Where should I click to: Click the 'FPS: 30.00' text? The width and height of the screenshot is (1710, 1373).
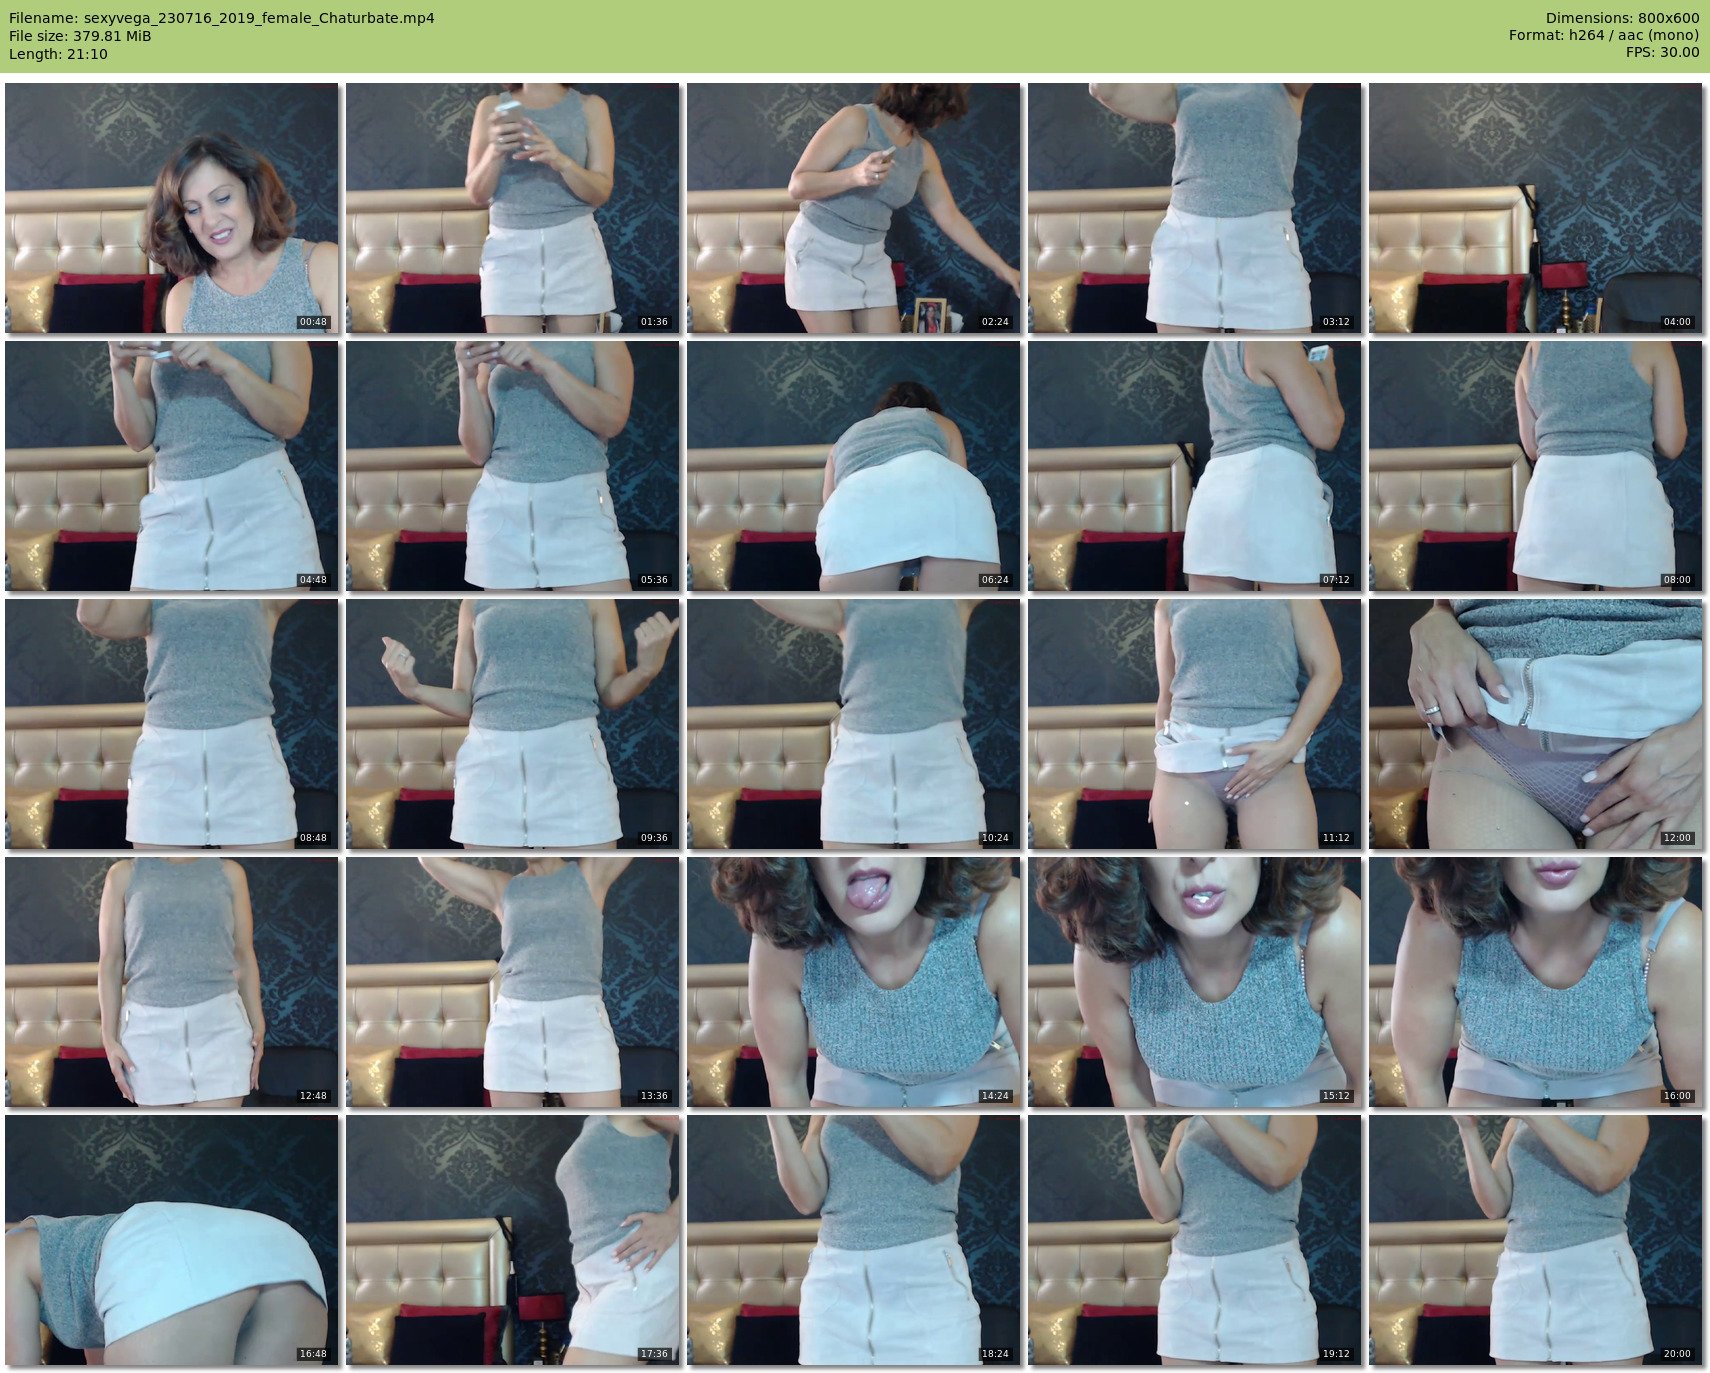coord(1662,54)
